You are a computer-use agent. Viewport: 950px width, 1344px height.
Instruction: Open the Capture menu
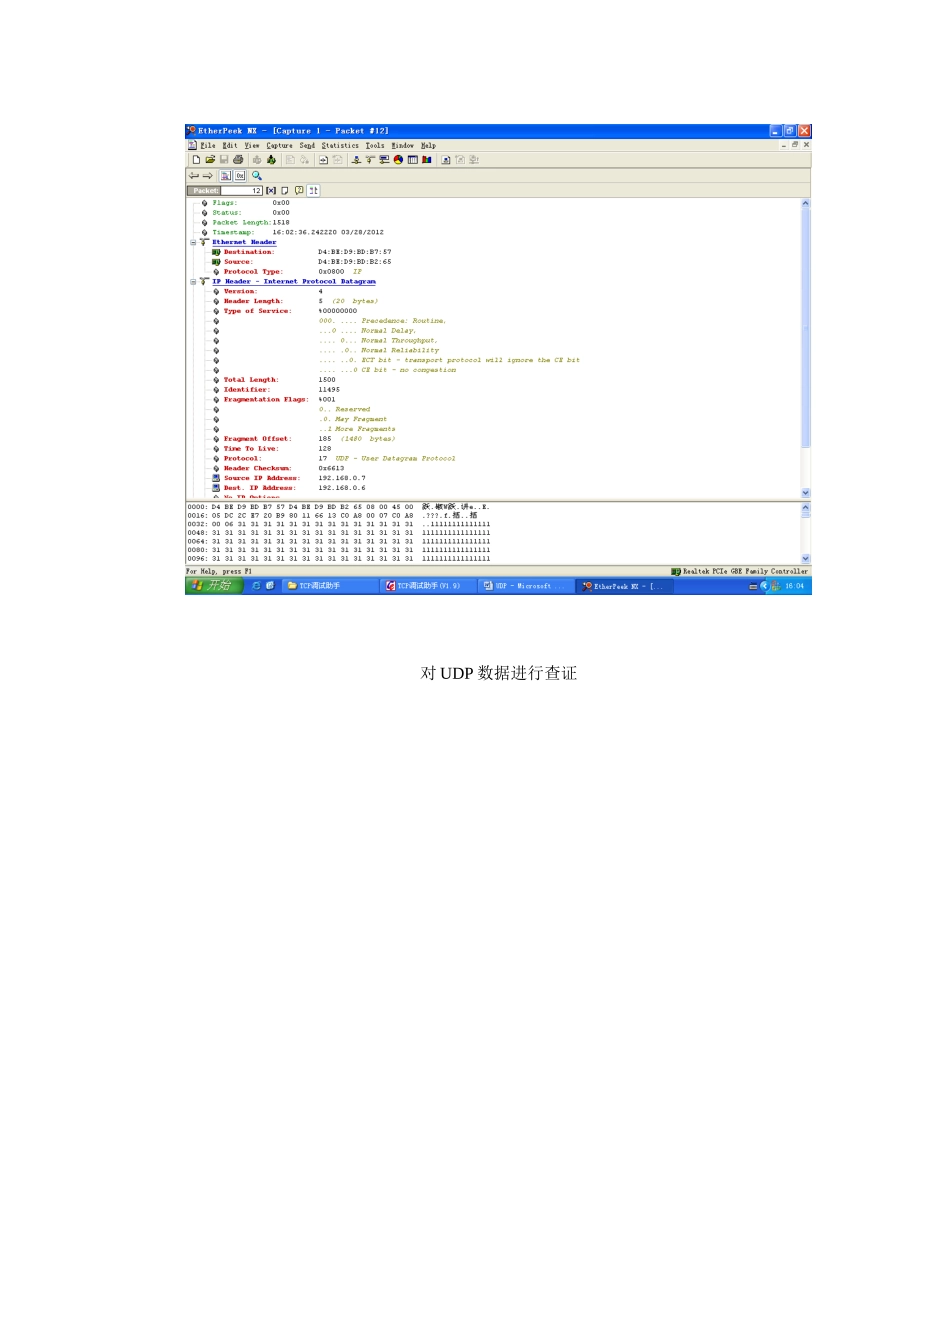279,146
